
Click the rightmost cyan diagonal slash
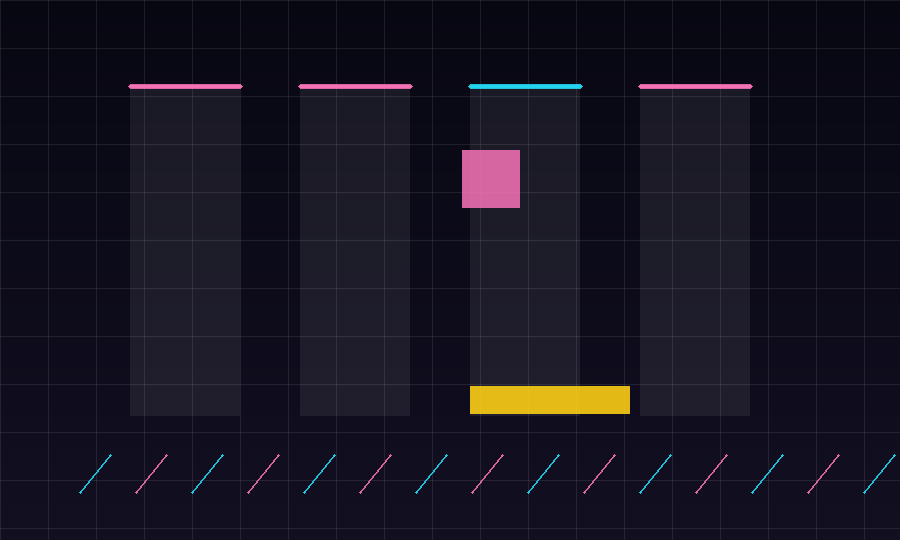point(879,474)
